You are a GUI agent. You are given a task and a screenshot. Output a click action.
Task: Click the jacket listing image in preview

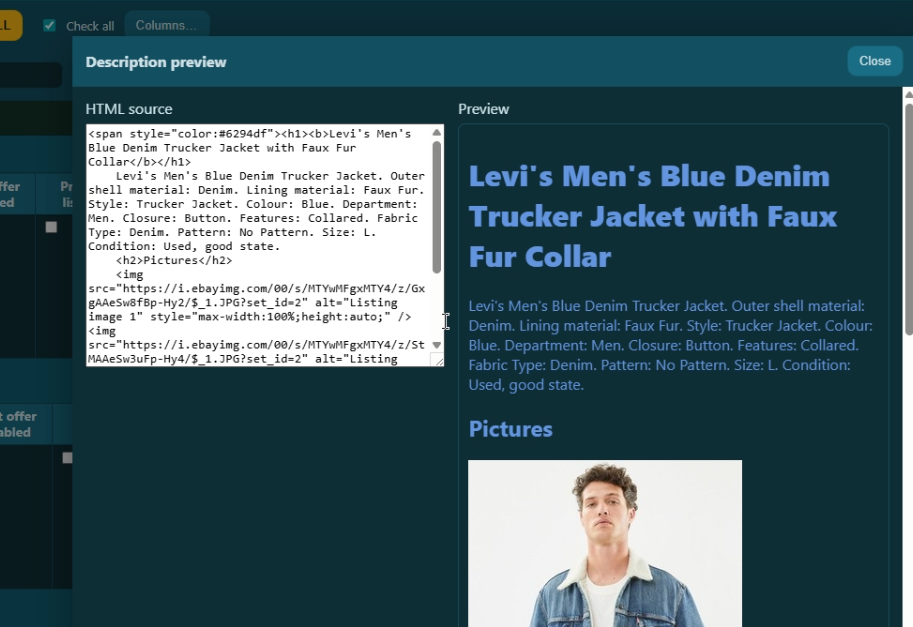point(605,543)
